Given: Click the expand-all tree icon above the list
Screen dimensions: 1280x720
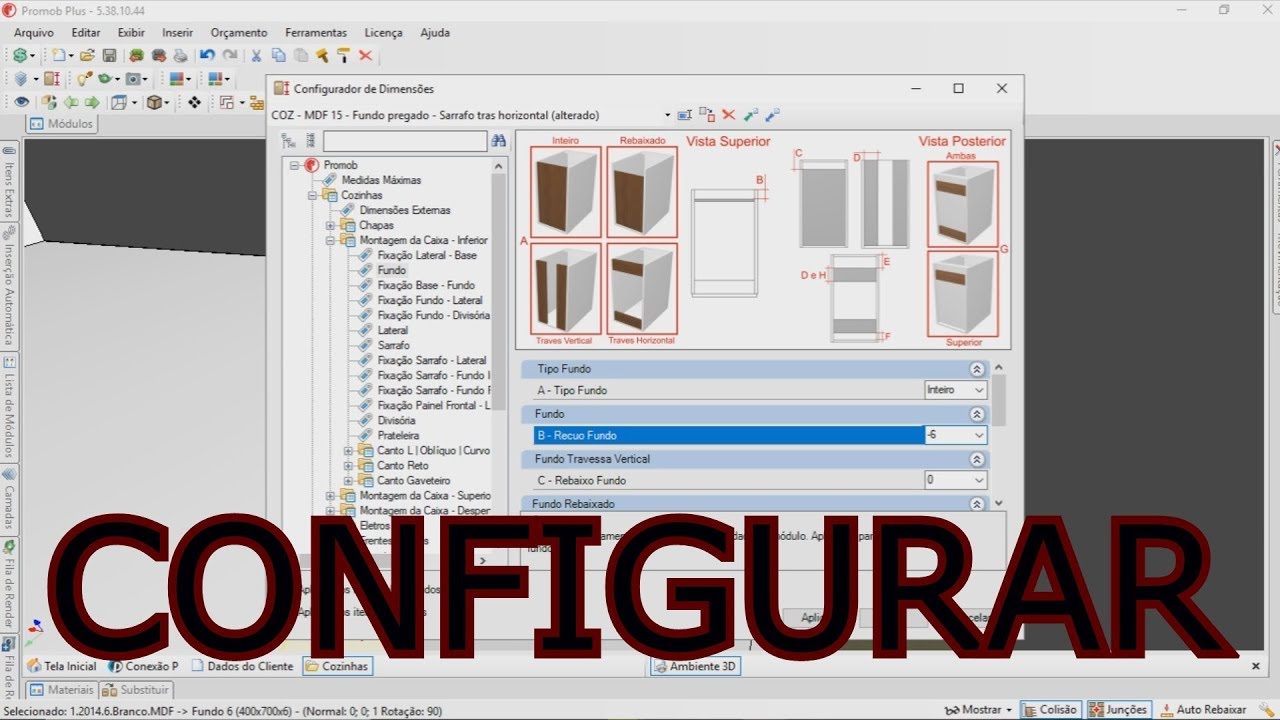Looking at the screenshot, I should tap(289, 141).
